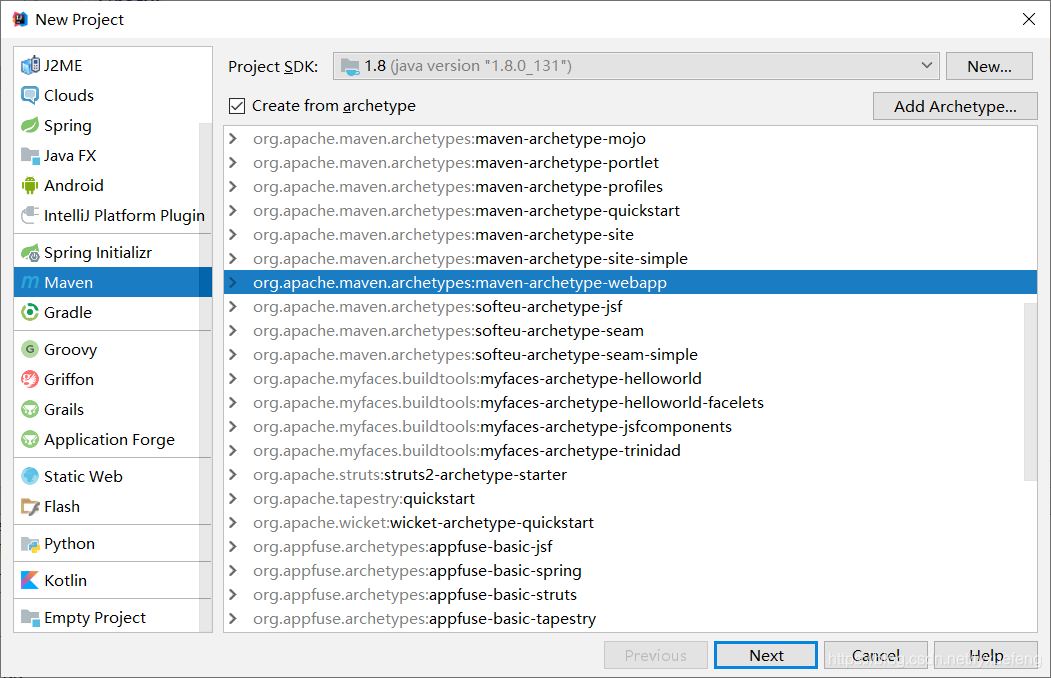Click the archetype list vertical scrollbar
The width and height of the screenshot is (1051, 678).
click(1030, 391)
